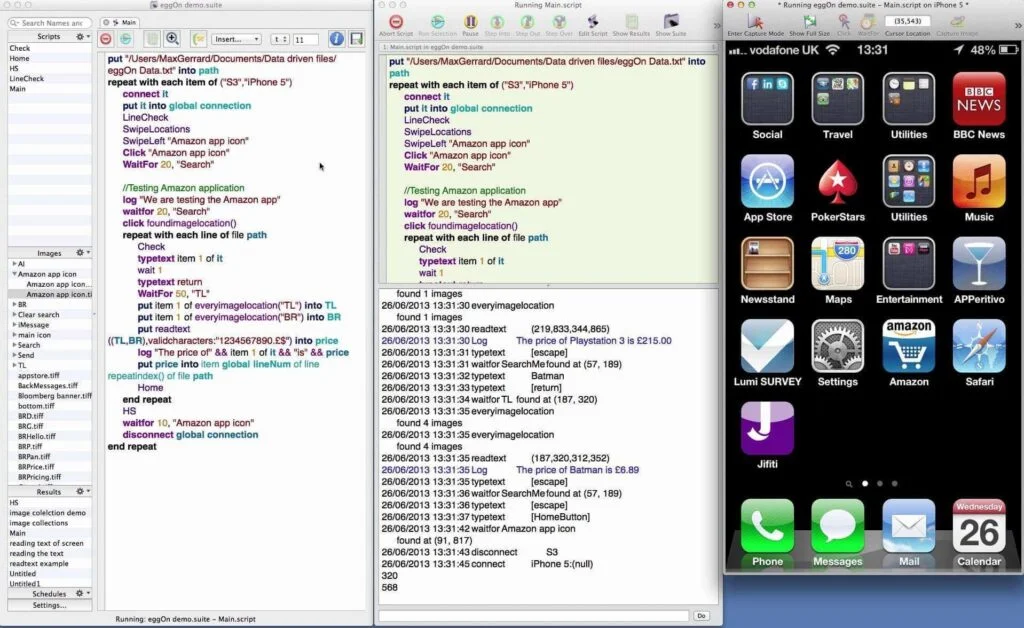Viewport: 1024px width, 628px height.
Task: Click Show Full Size in viewer toolbar
Action: [x=809, y=25]
